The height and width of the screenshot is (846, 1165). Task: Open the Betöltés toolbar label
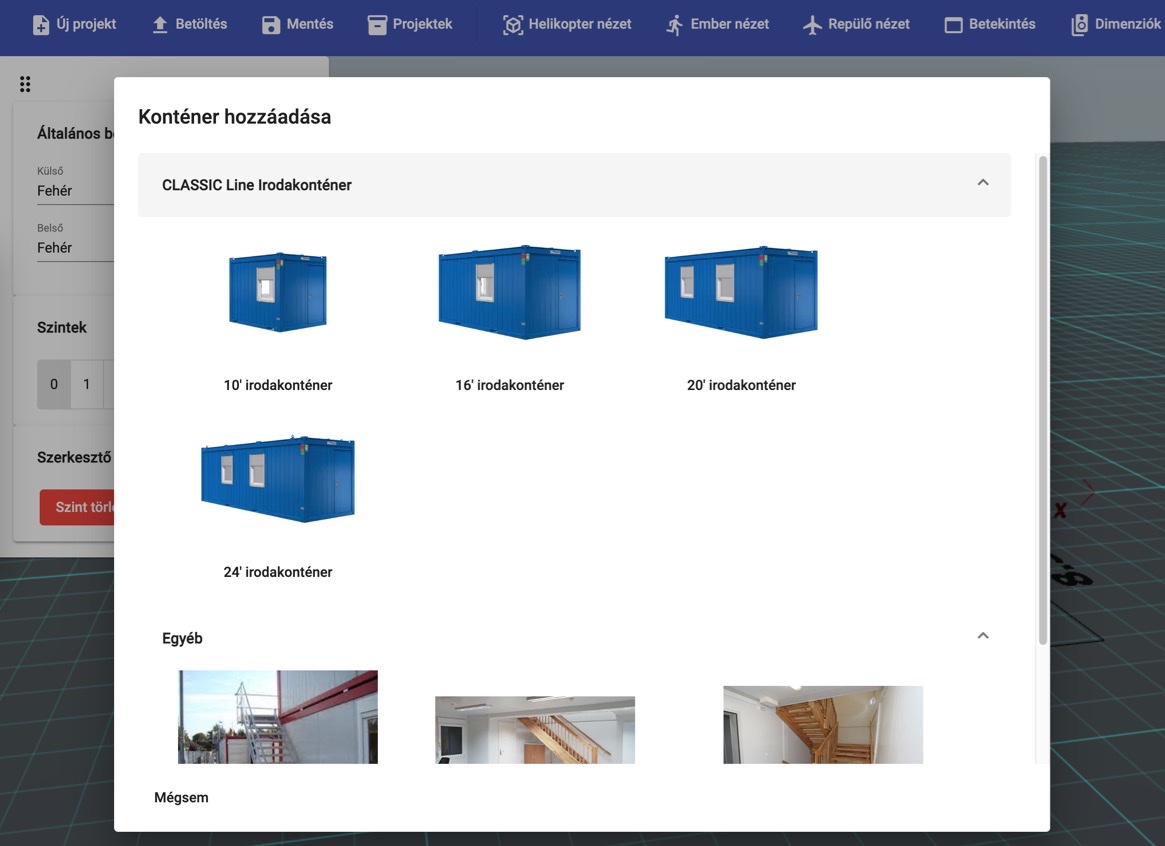pyautogui.click(x=201, y=24)
